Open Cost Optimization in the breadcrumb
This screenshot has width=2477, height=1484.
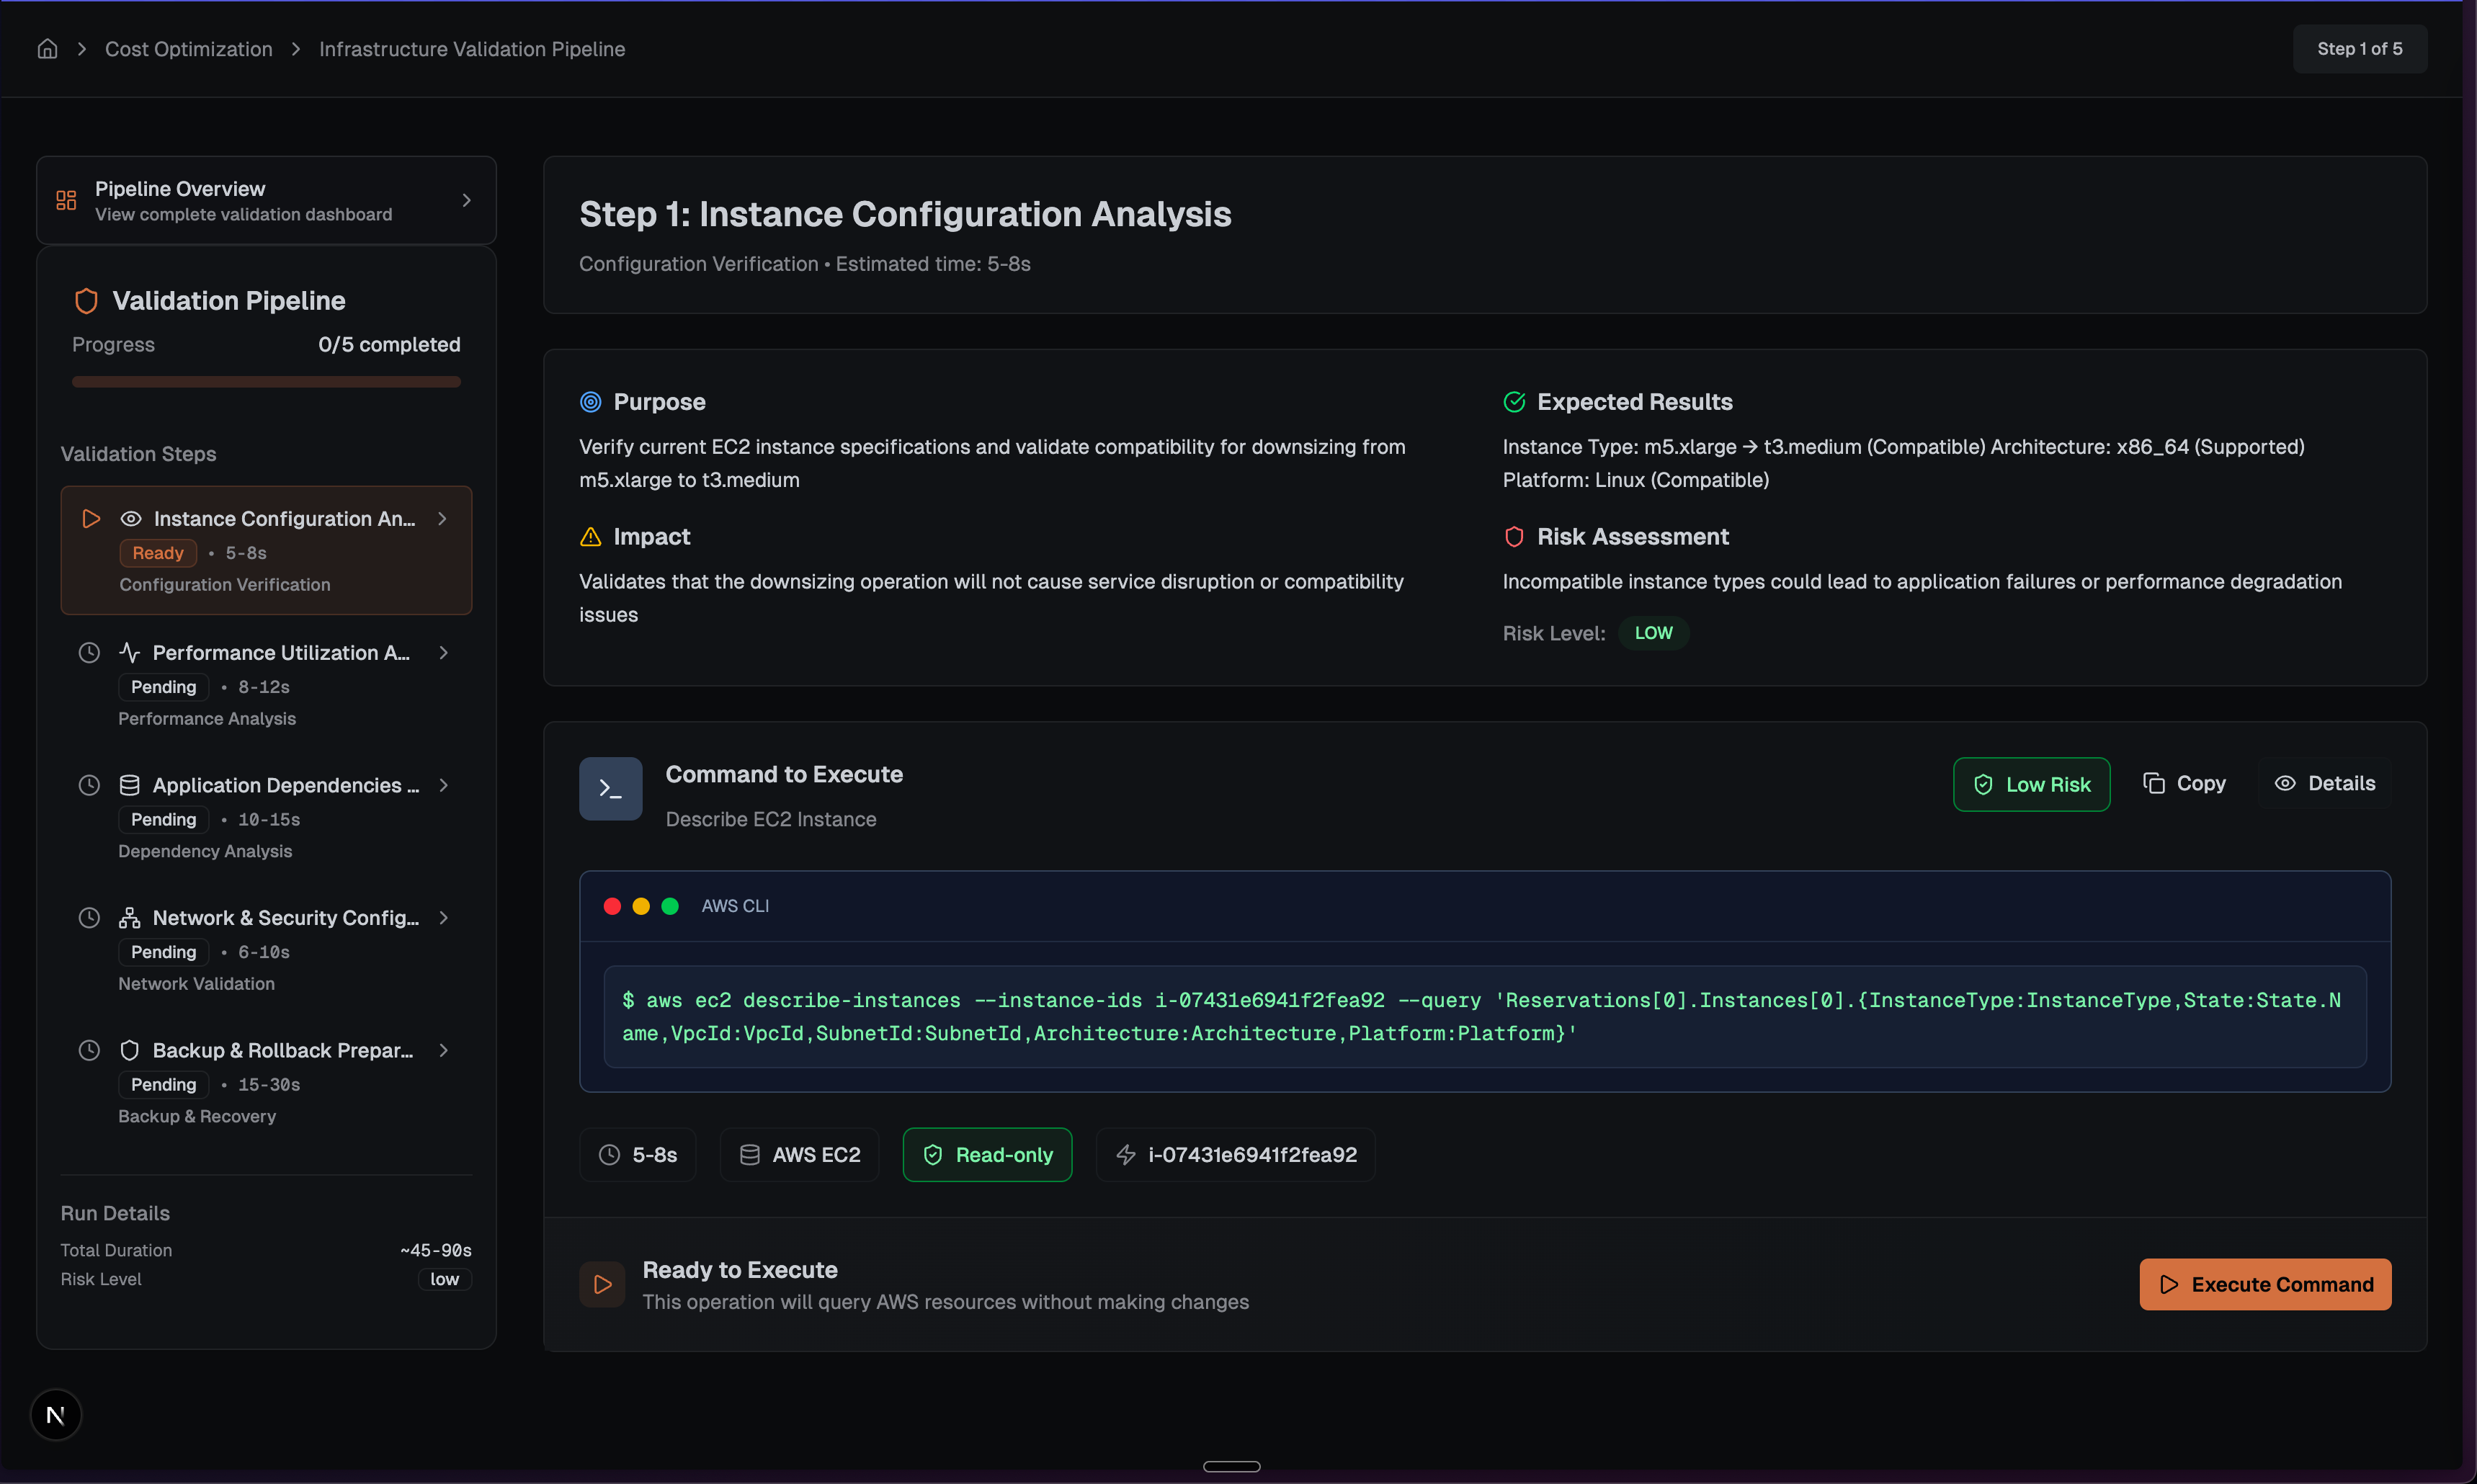pyautogui.click(x=188, y=49)
